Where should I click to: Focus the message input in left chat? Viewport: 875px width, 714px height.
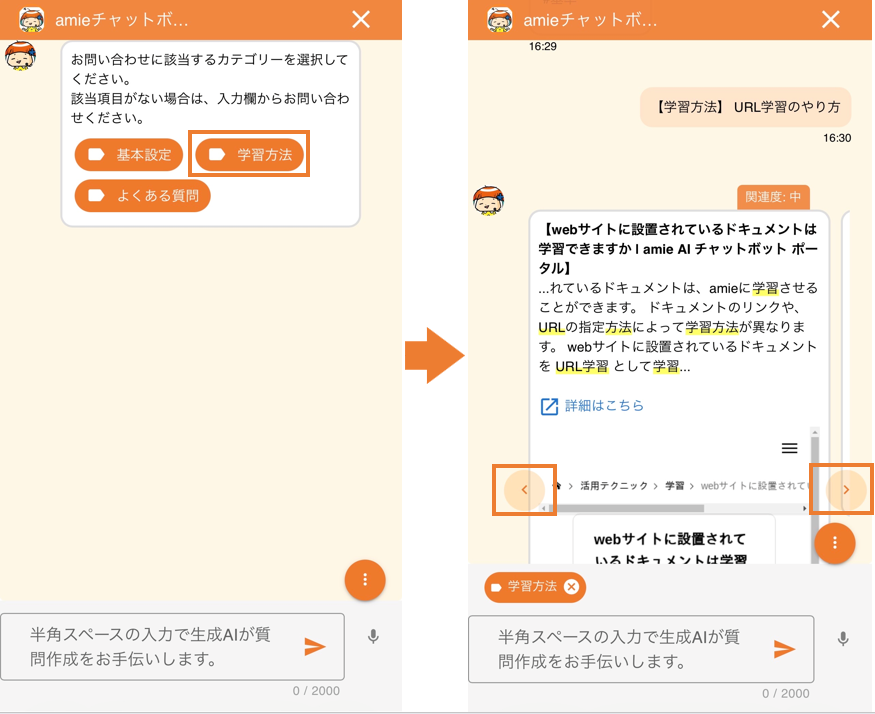[x=160, y=647]
